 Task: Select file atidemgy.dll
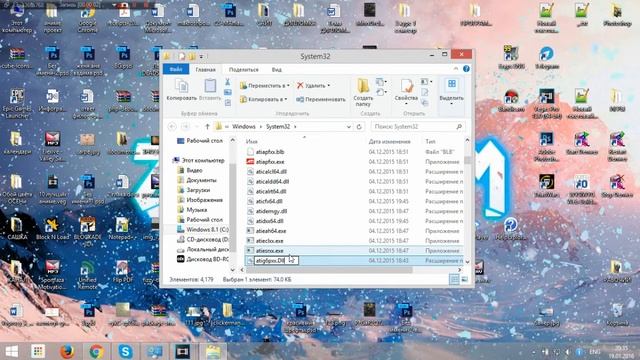pos(271,211)
